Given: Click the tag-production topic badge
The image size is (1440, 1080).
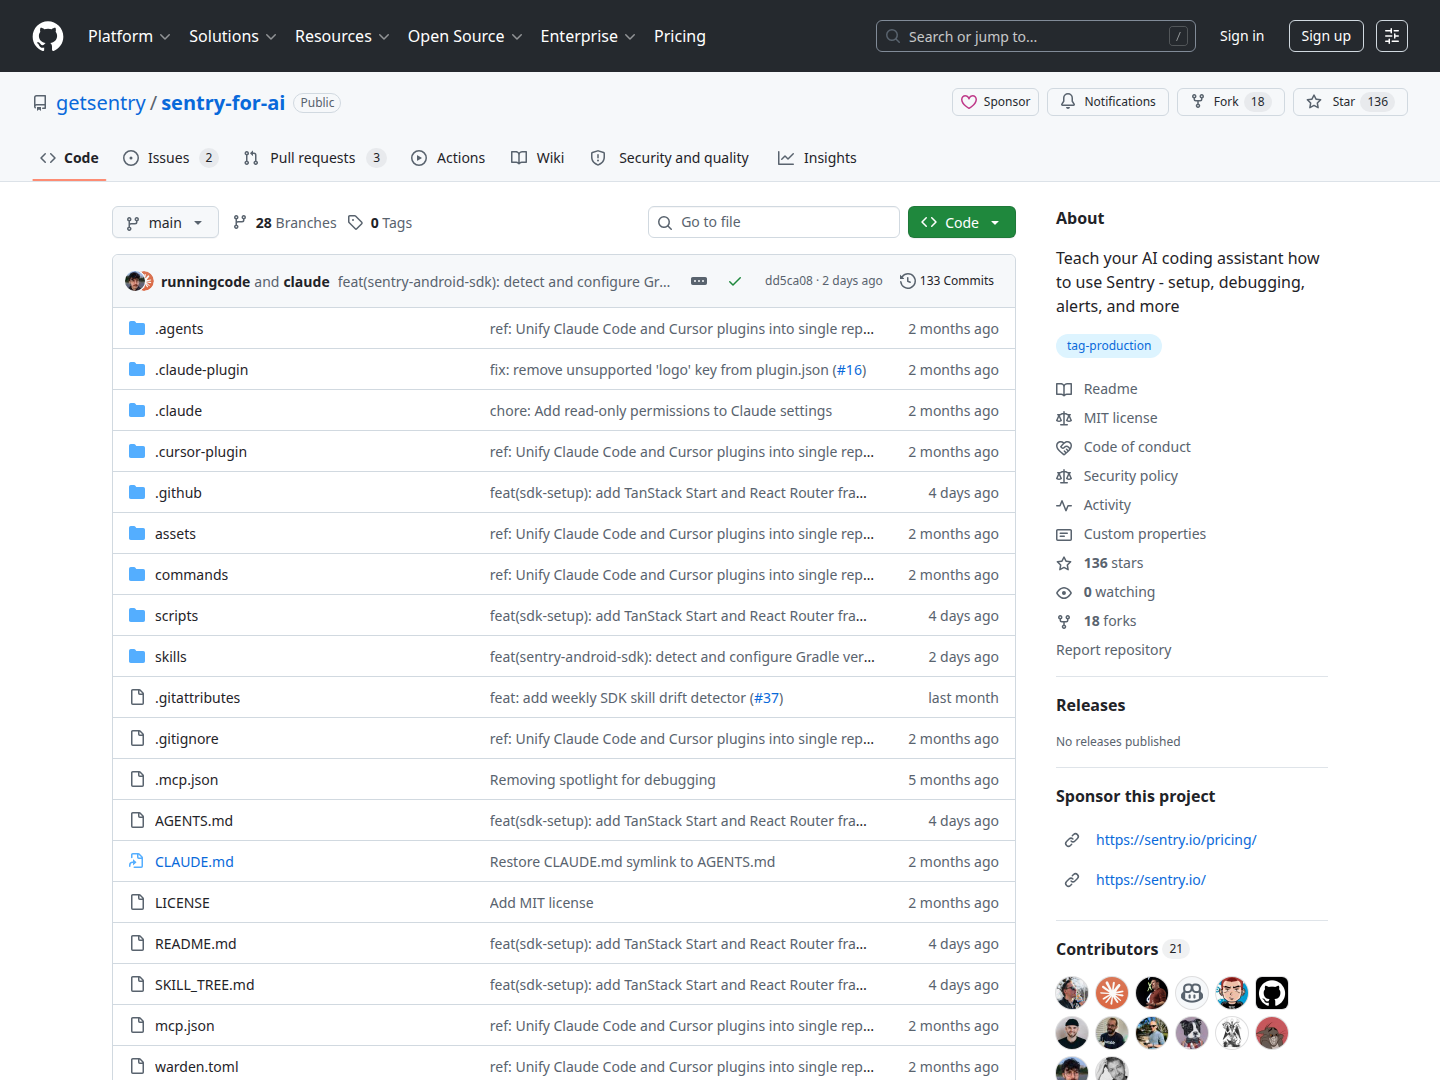Looking at the screenshot, I should 1109,346.
